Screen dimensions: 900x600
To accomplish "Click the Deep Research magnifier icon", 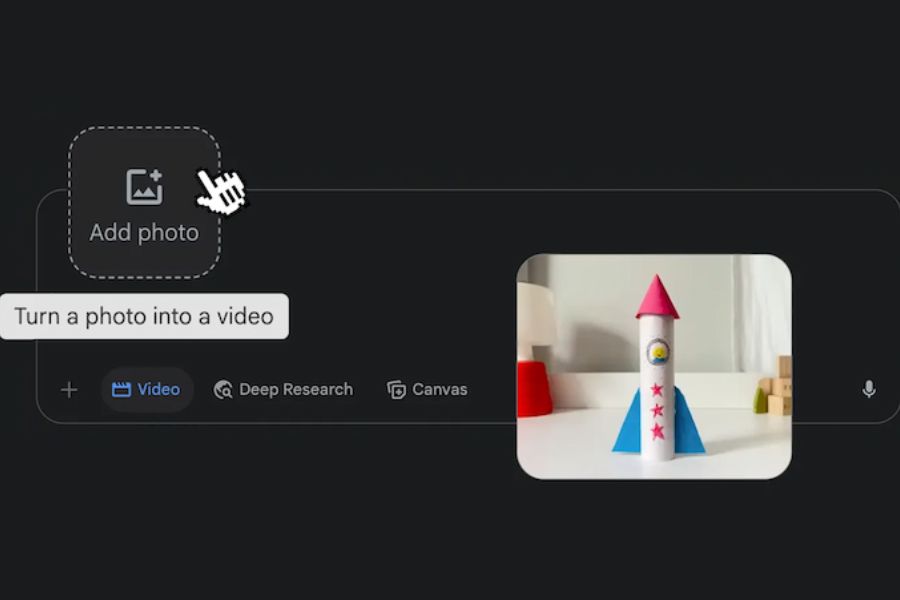I will click(223, 390).
